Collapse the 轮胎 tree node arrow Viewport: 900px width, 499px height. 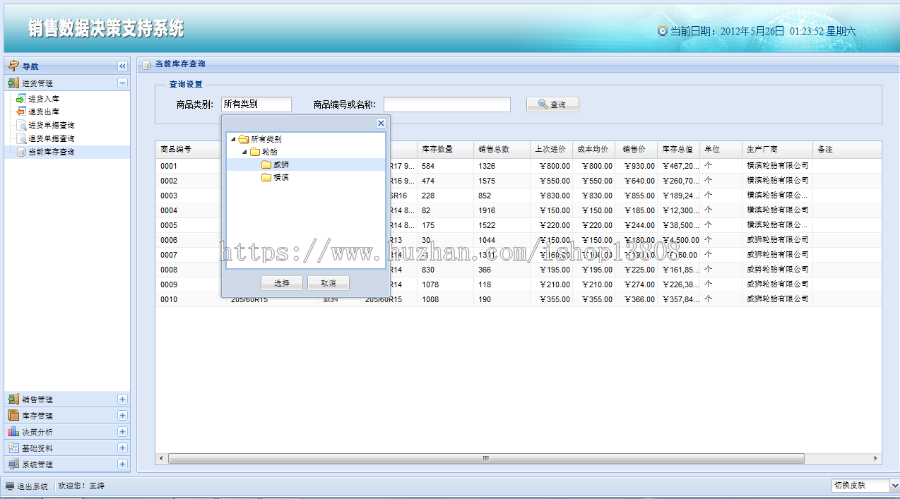(245, 152)
